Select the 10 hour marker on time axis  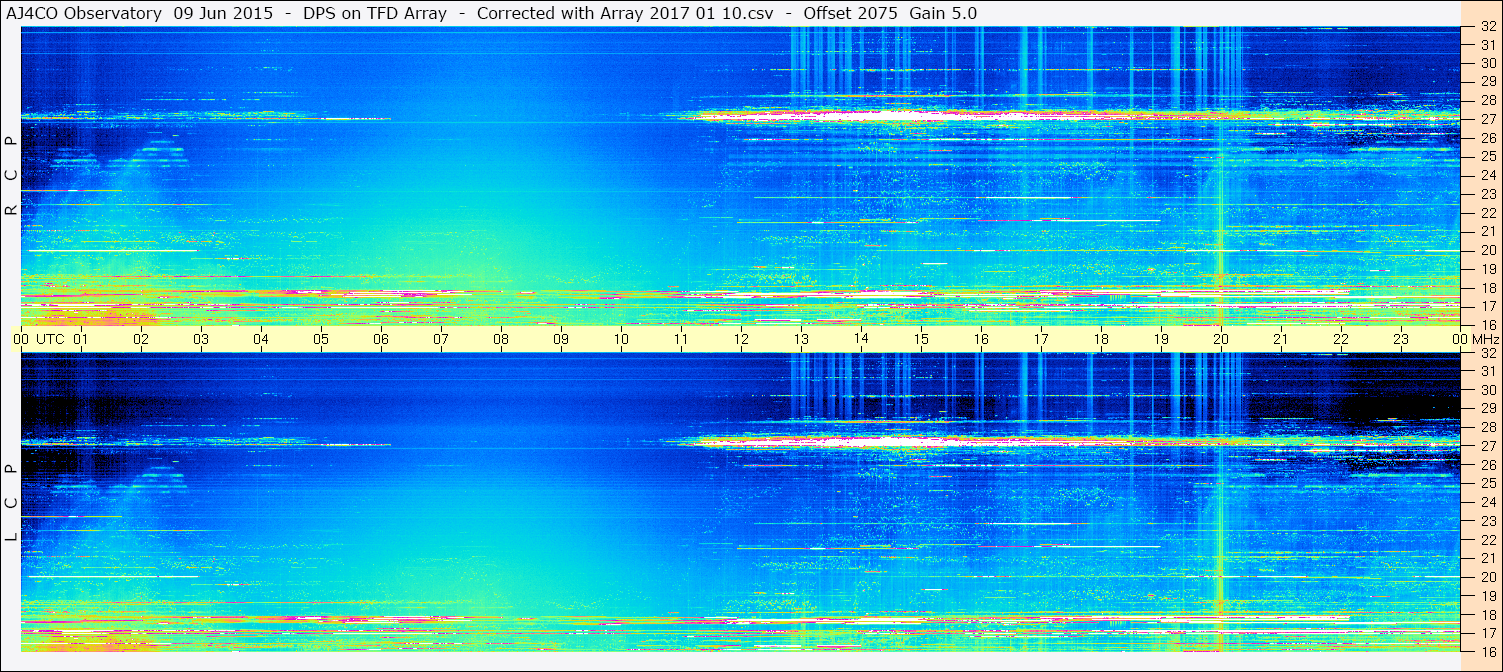click(621, 339)
